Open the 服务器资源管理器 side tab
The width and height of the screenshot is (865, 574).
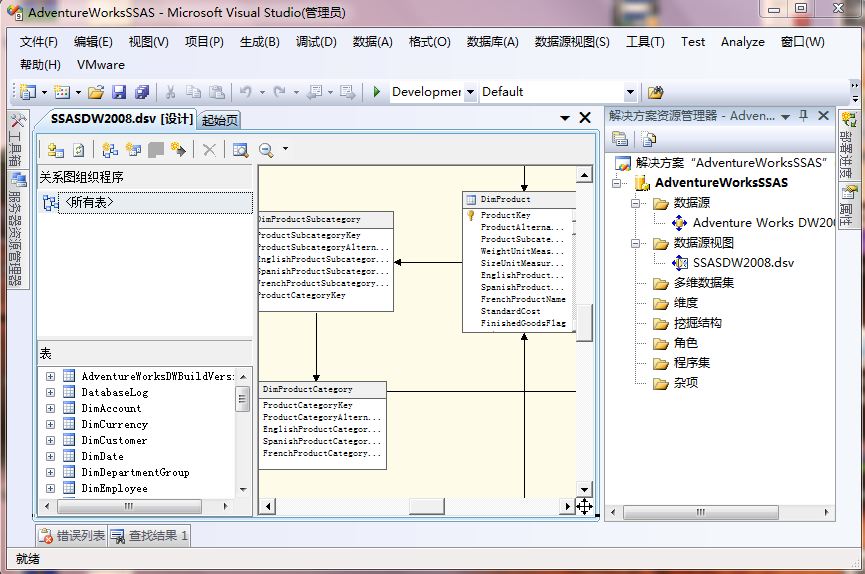[17, 229]
